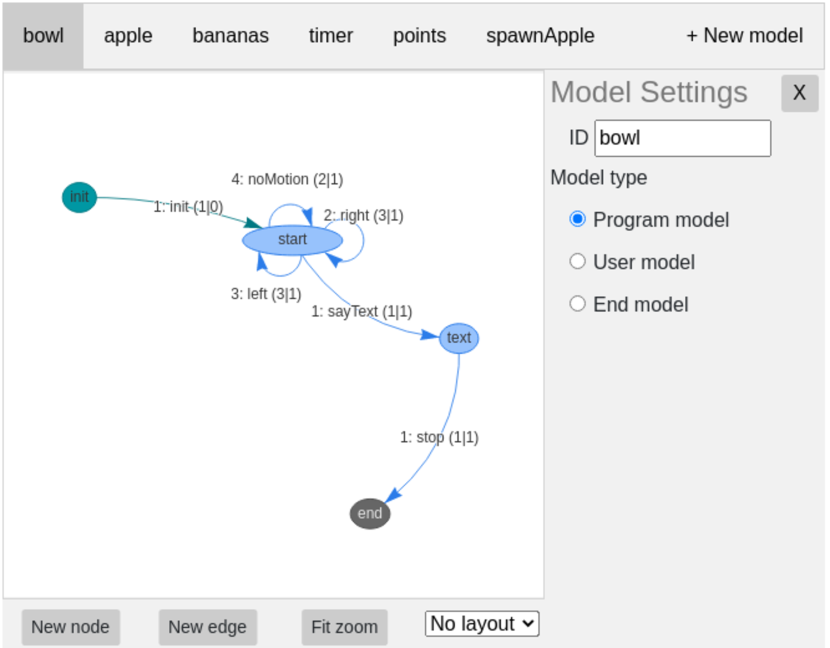The width and height of the screenshot is (830, 648).
Task: Open the No layout dropdown
Action: coord(482,624)
